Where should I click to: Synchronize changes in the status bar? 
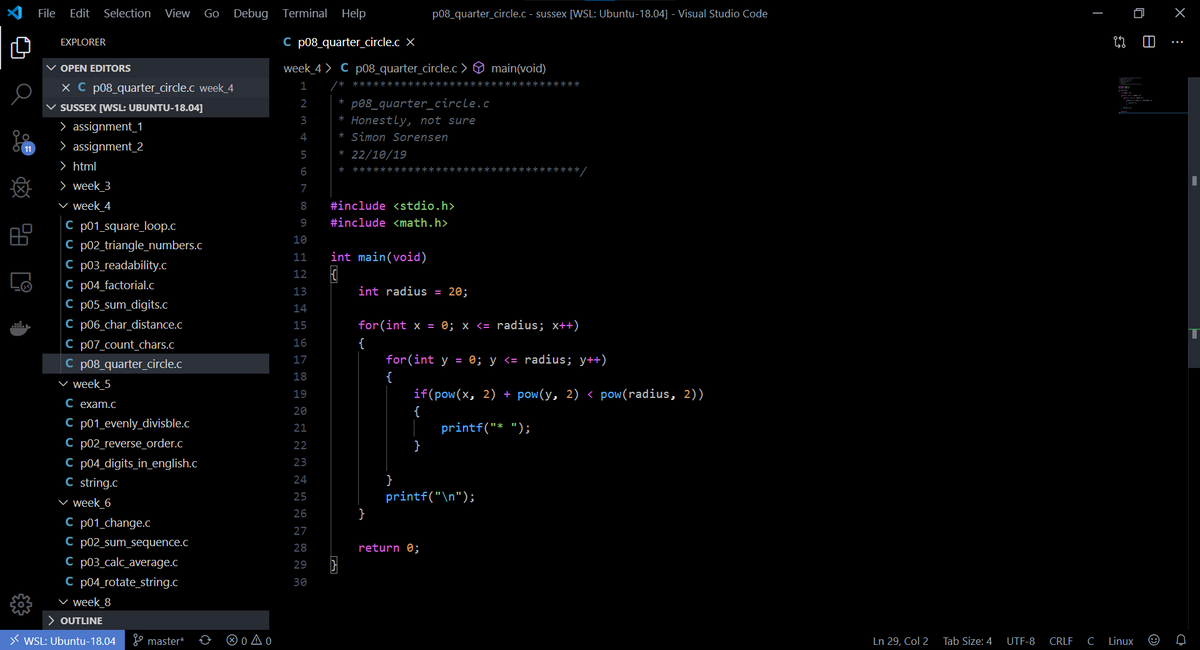click(x=205, y=641)
